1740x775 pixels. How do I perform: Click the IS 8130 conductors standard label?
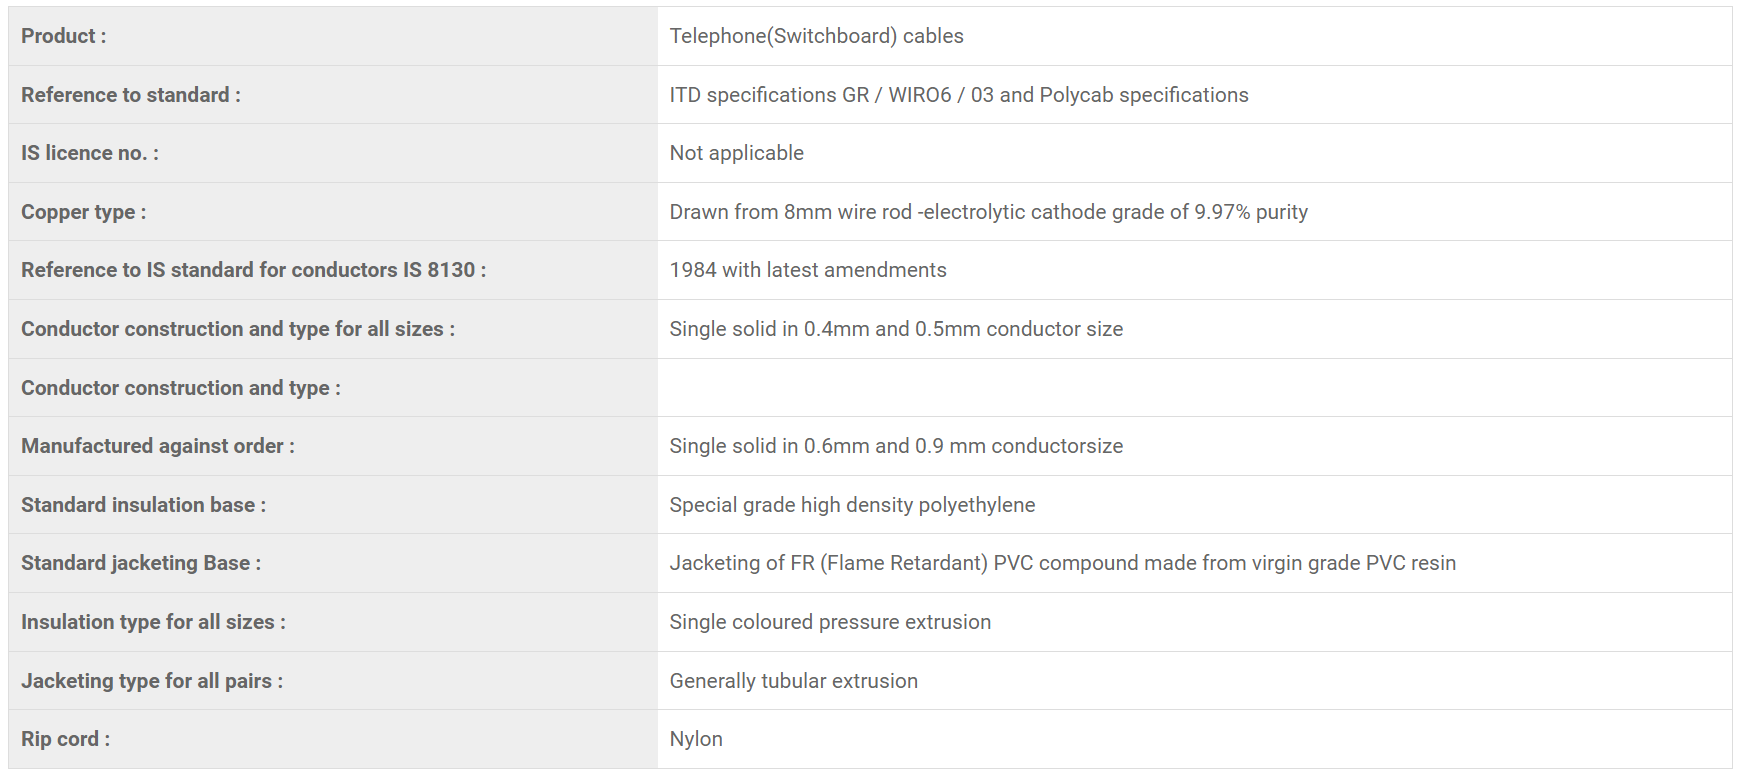coord(254,270)
